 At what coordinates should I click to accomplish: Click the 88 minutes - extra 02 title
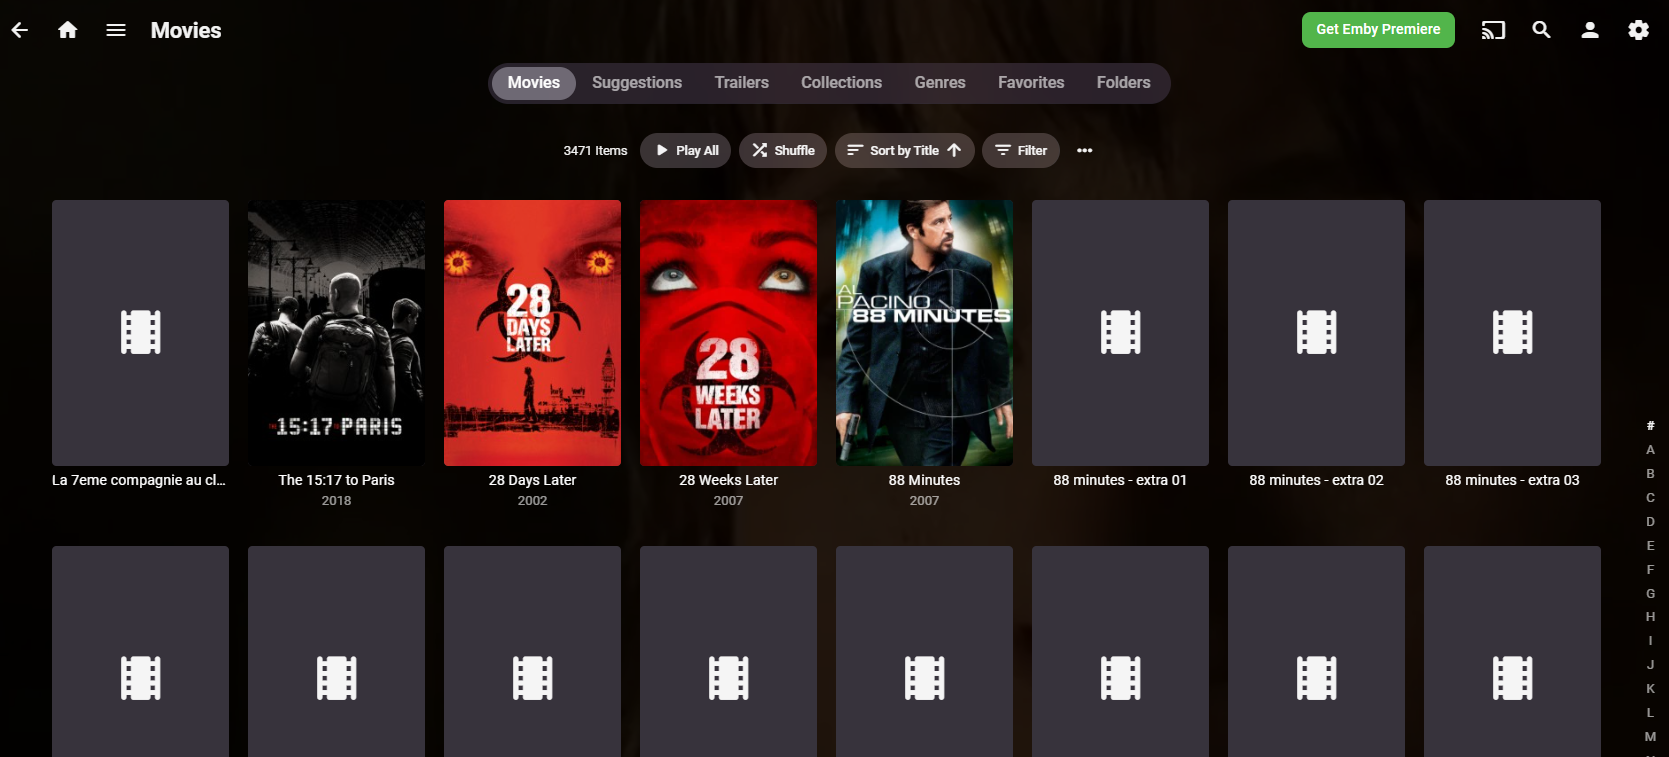point(1316,480)
